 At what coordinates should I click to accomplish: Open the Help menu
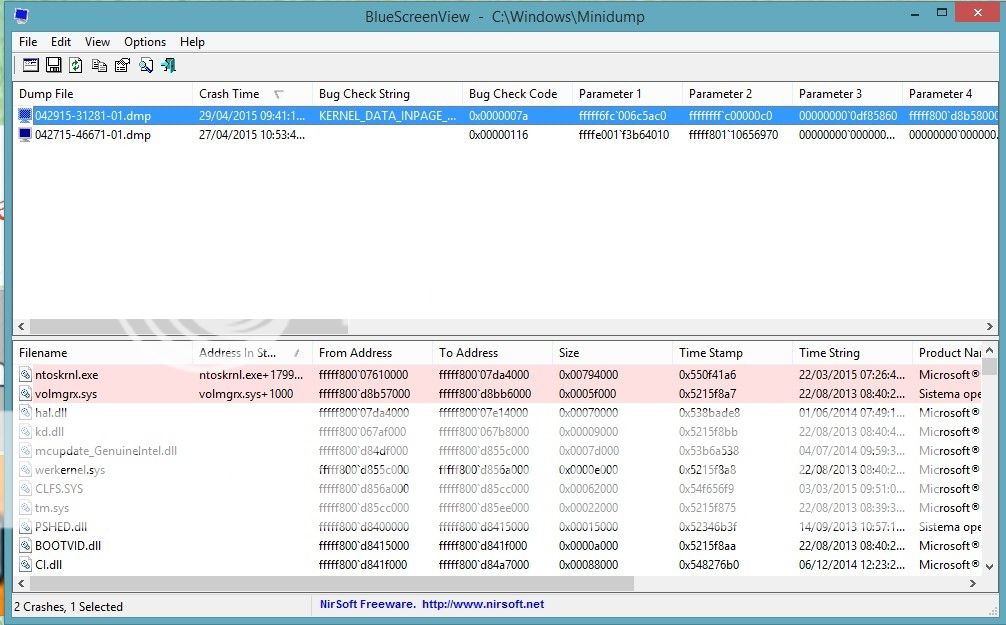pos(192,42)
